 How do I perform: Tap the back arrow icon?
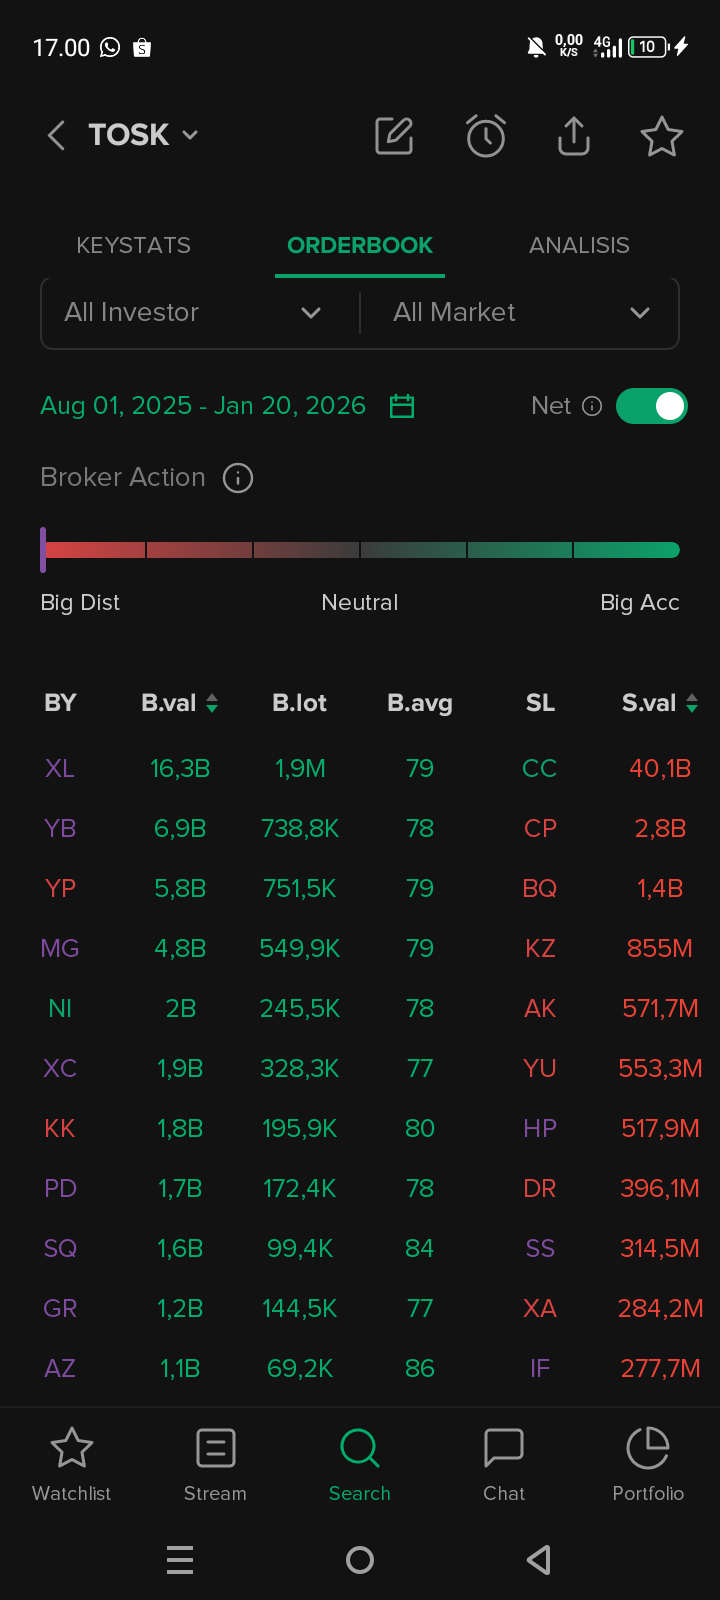click(56, 135)
